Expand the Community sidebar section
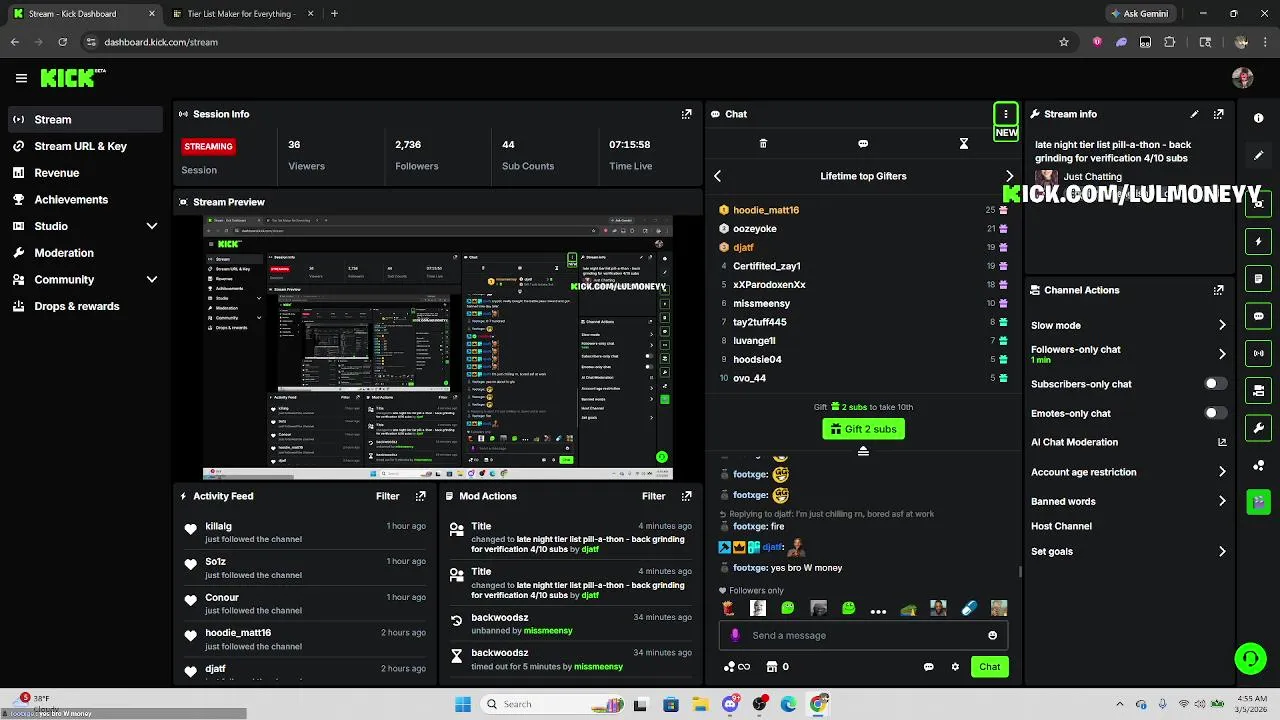This screenshot has width=1280, height=720. (x=152, y=280)
